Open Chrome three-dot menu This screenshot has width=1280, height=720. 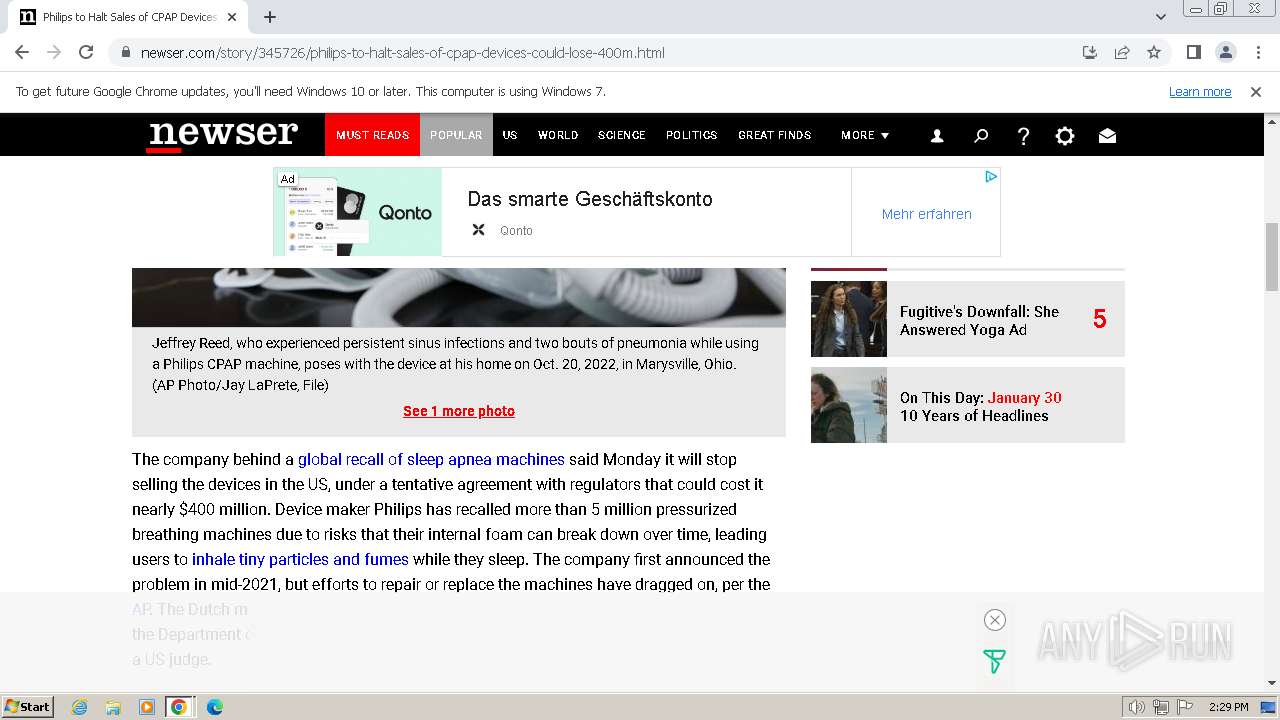pos(1257,52)
